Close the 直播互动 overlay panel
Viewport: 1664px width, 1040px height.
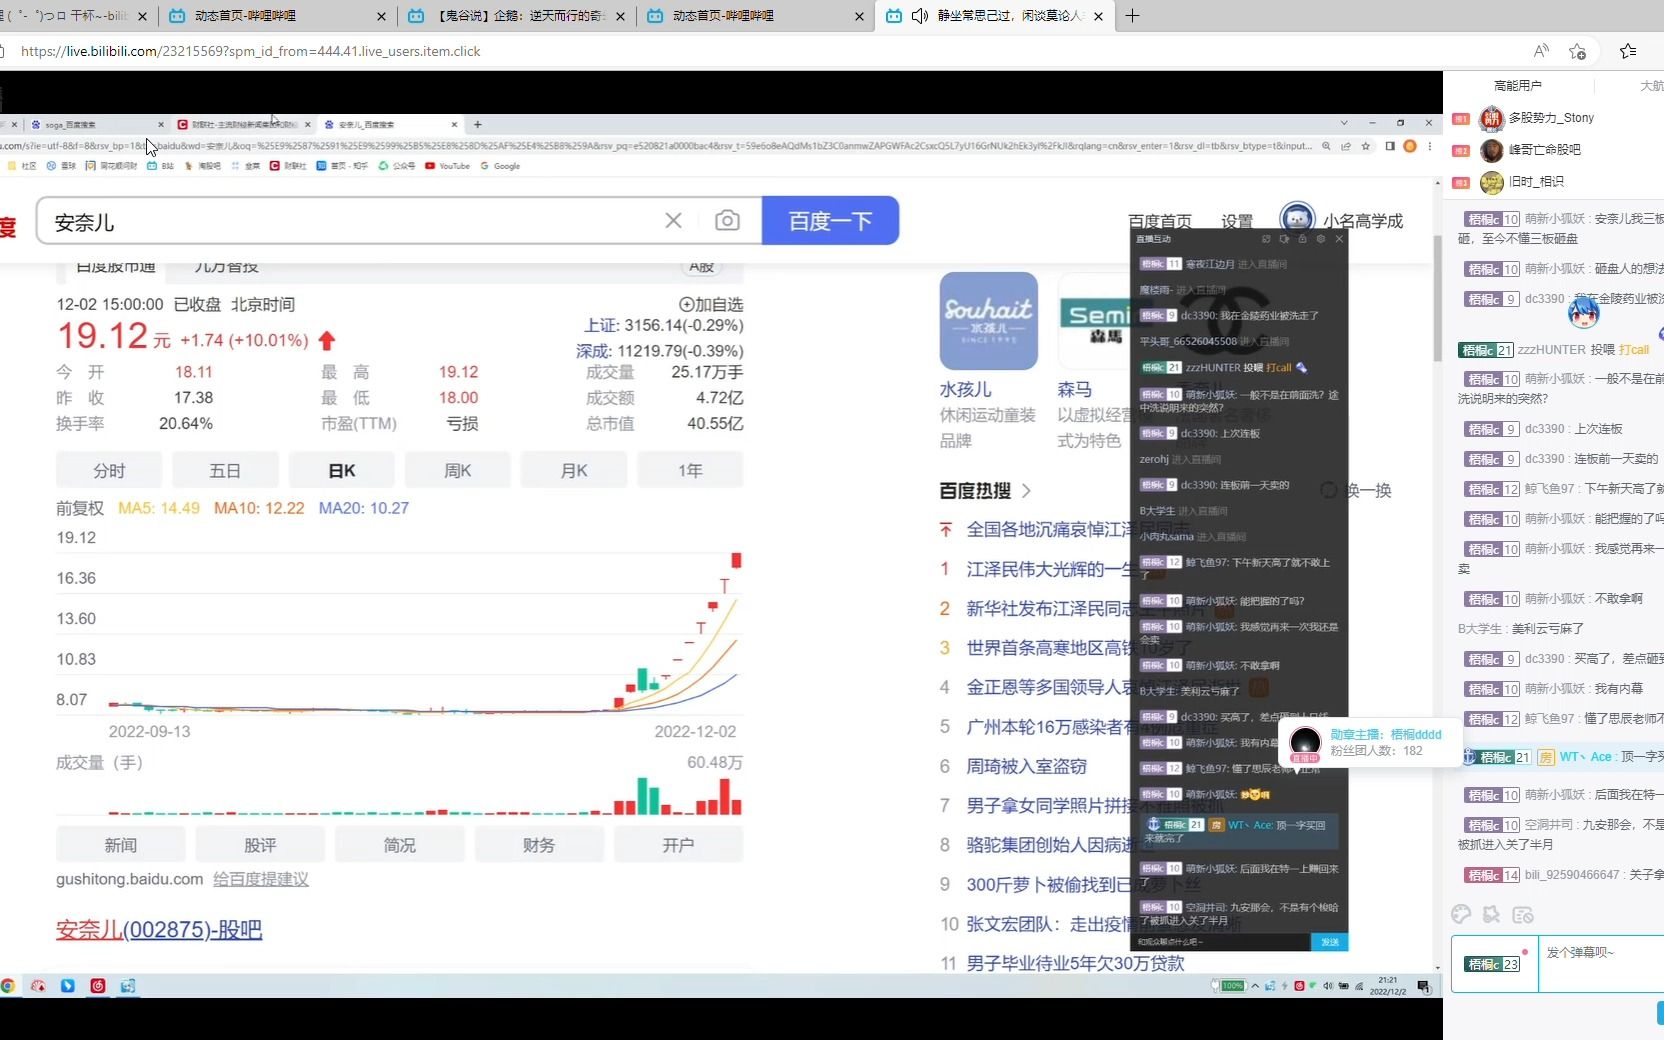(x=1339, y=239)
